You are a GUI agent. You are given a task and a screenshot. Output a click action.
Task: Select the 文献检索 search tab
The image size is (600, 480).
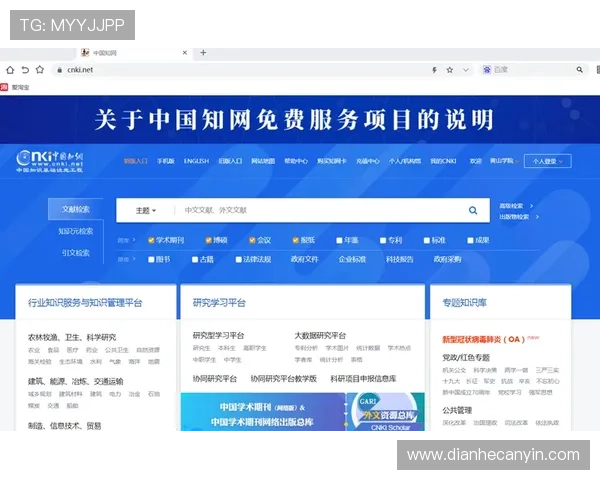[76, 209]
